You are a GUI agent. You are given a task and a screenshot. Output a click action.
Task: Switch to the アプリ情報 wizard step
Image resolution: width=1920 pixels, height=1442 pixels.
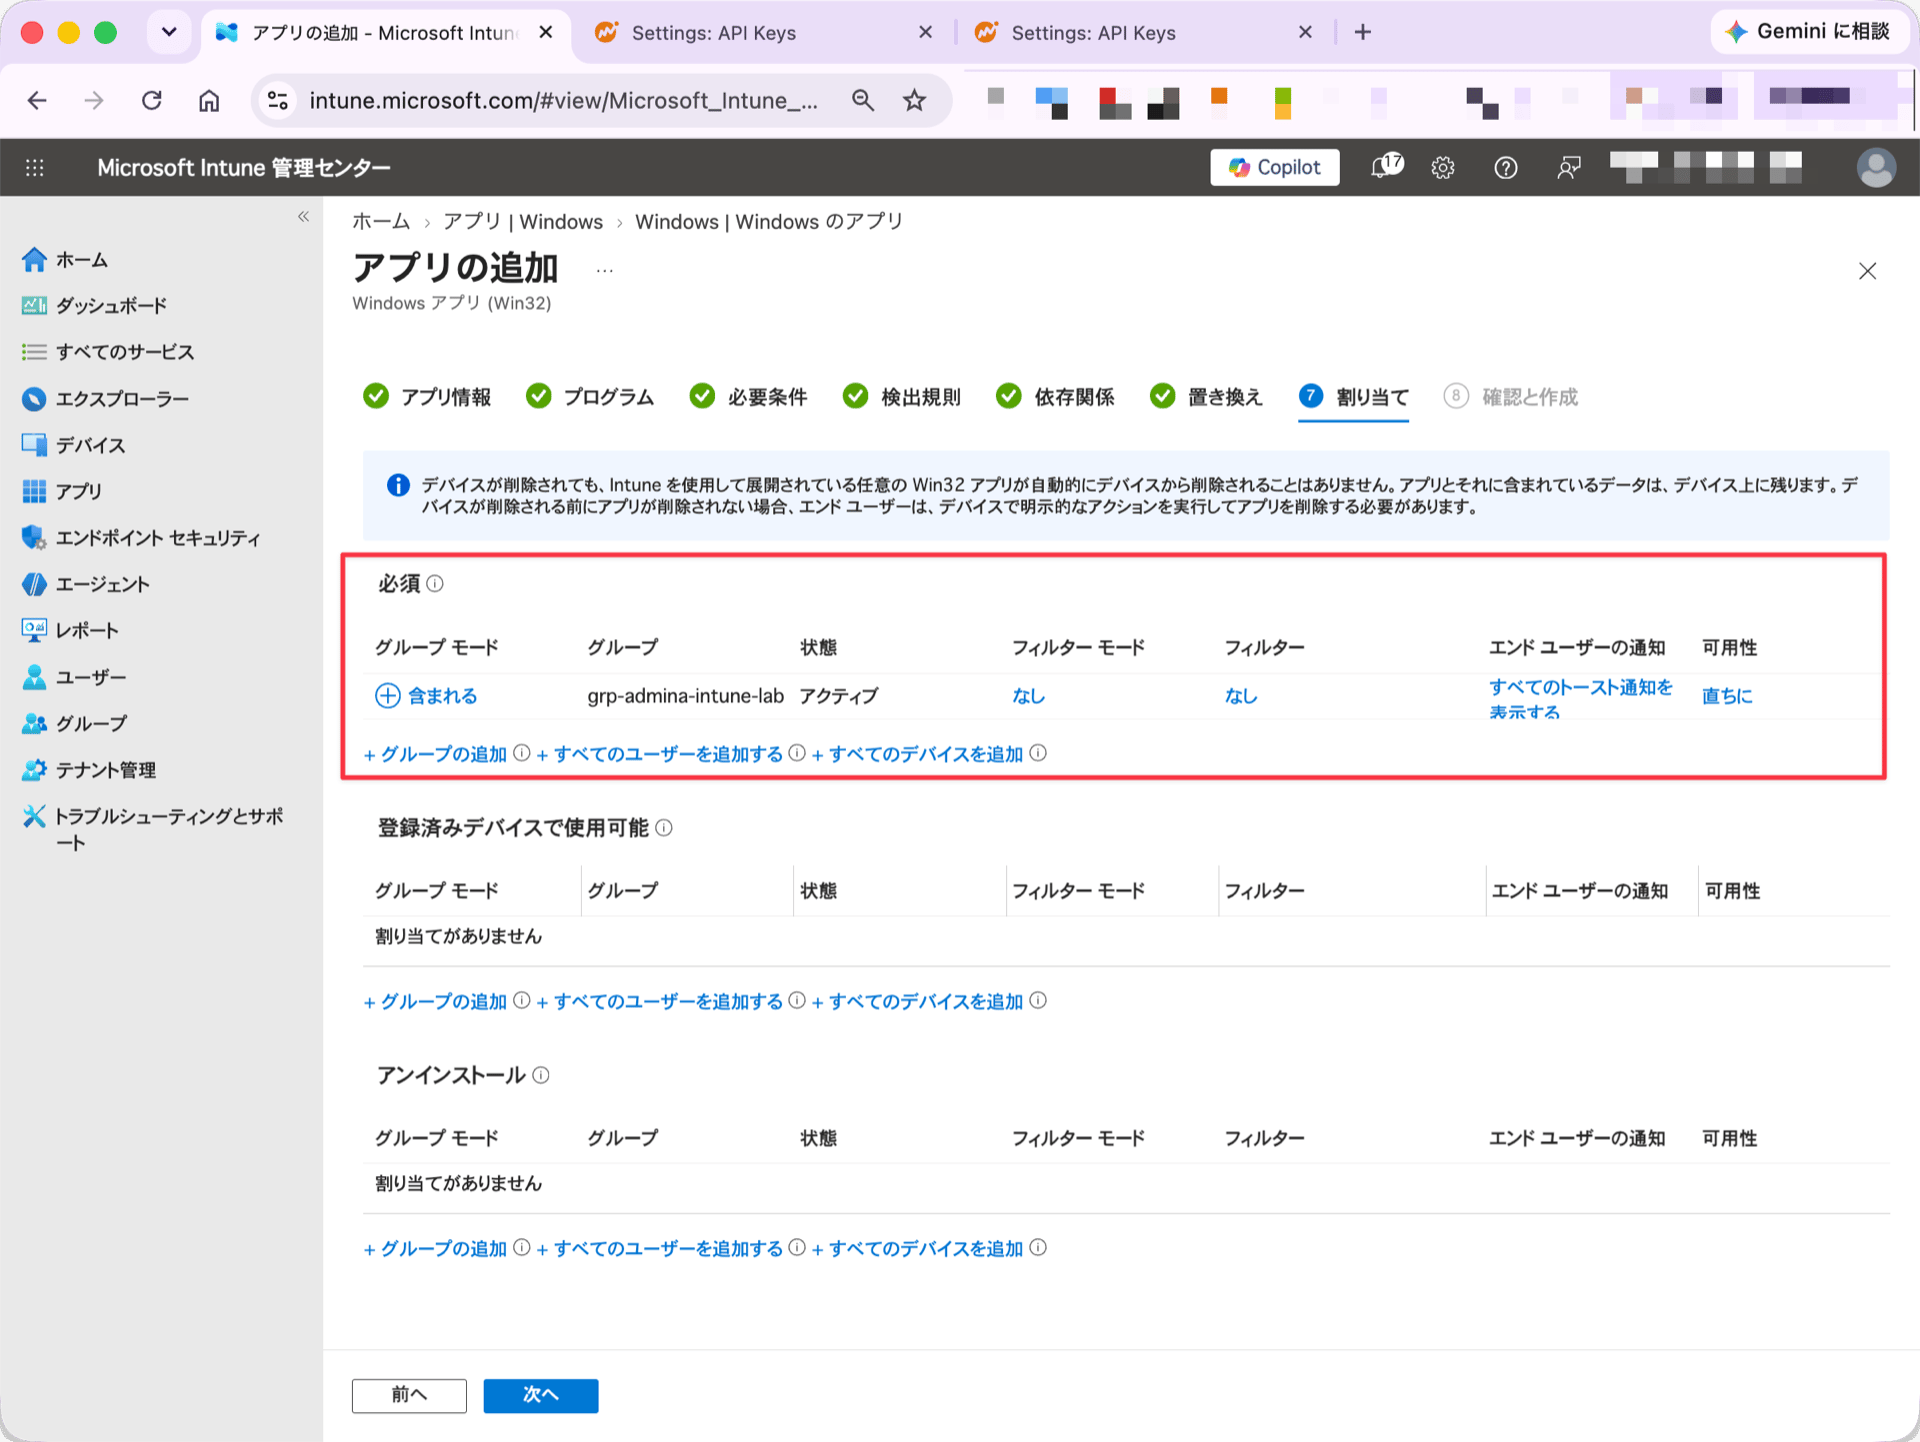(428, 397)
